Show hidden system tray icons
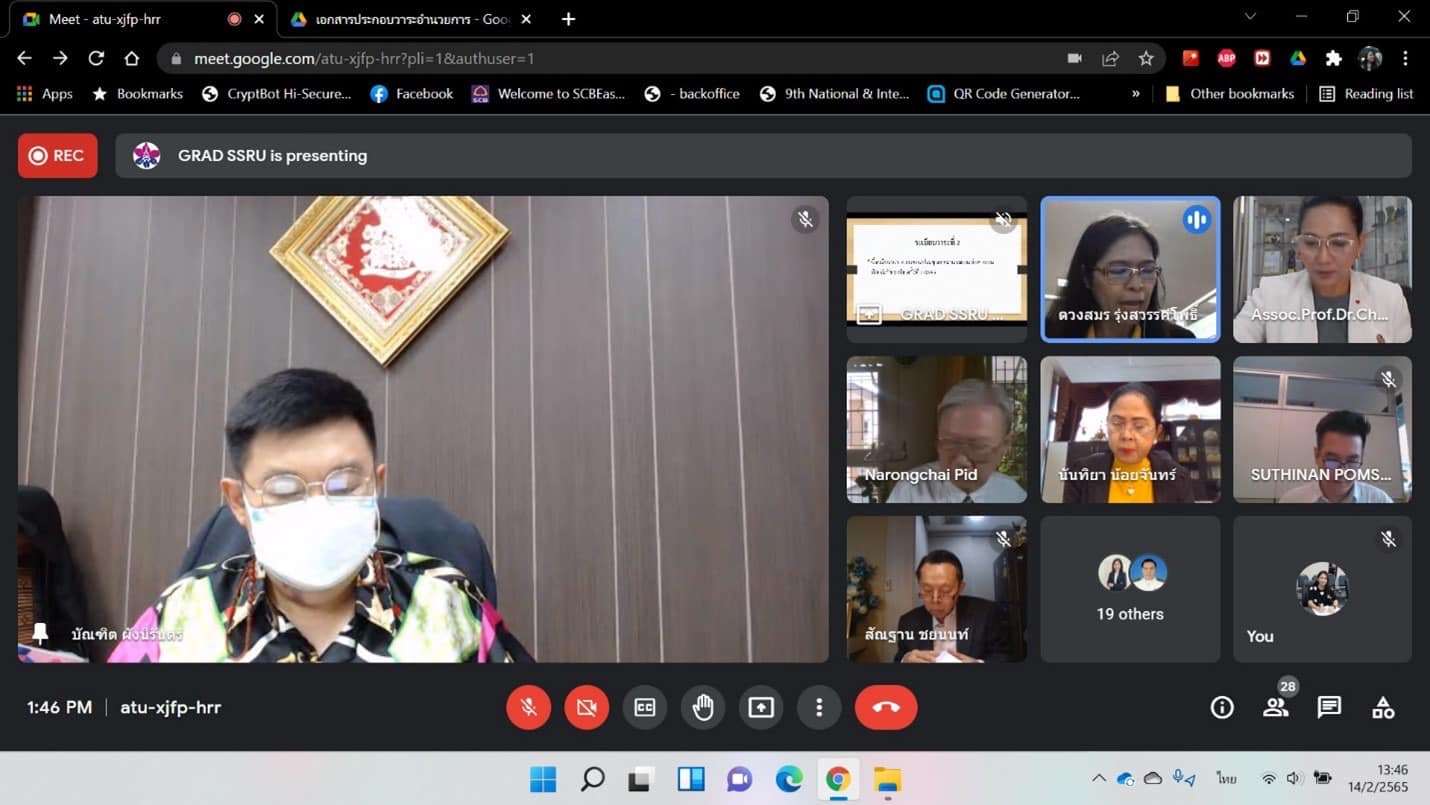Viewport: 1430px width, 805px height. [x=1098, y=778]
